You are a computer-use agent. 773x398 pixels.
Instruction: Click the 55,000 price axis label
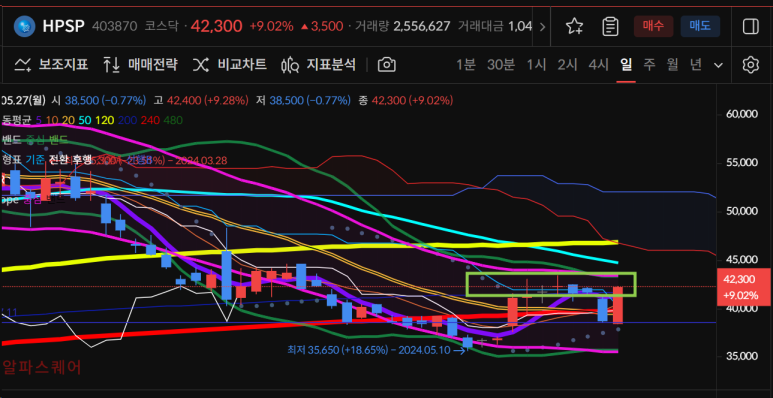(x=741, y=163)
